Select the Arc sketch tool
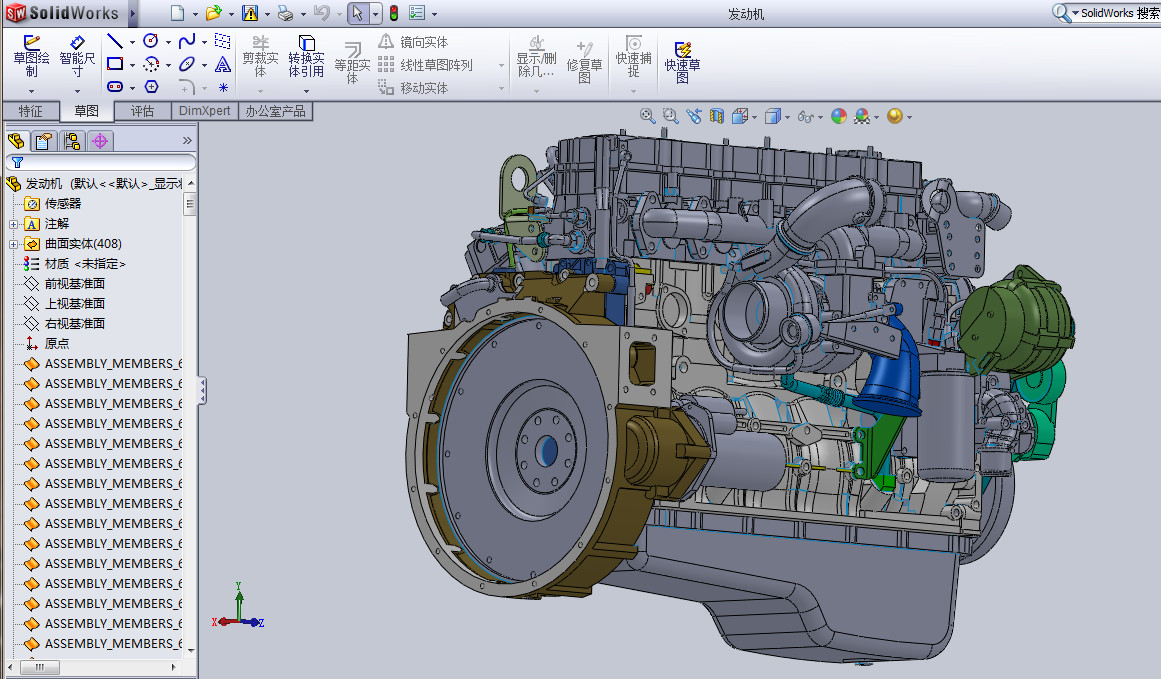The width and height of the screenshot is (1161, 679). pos(151,64)
